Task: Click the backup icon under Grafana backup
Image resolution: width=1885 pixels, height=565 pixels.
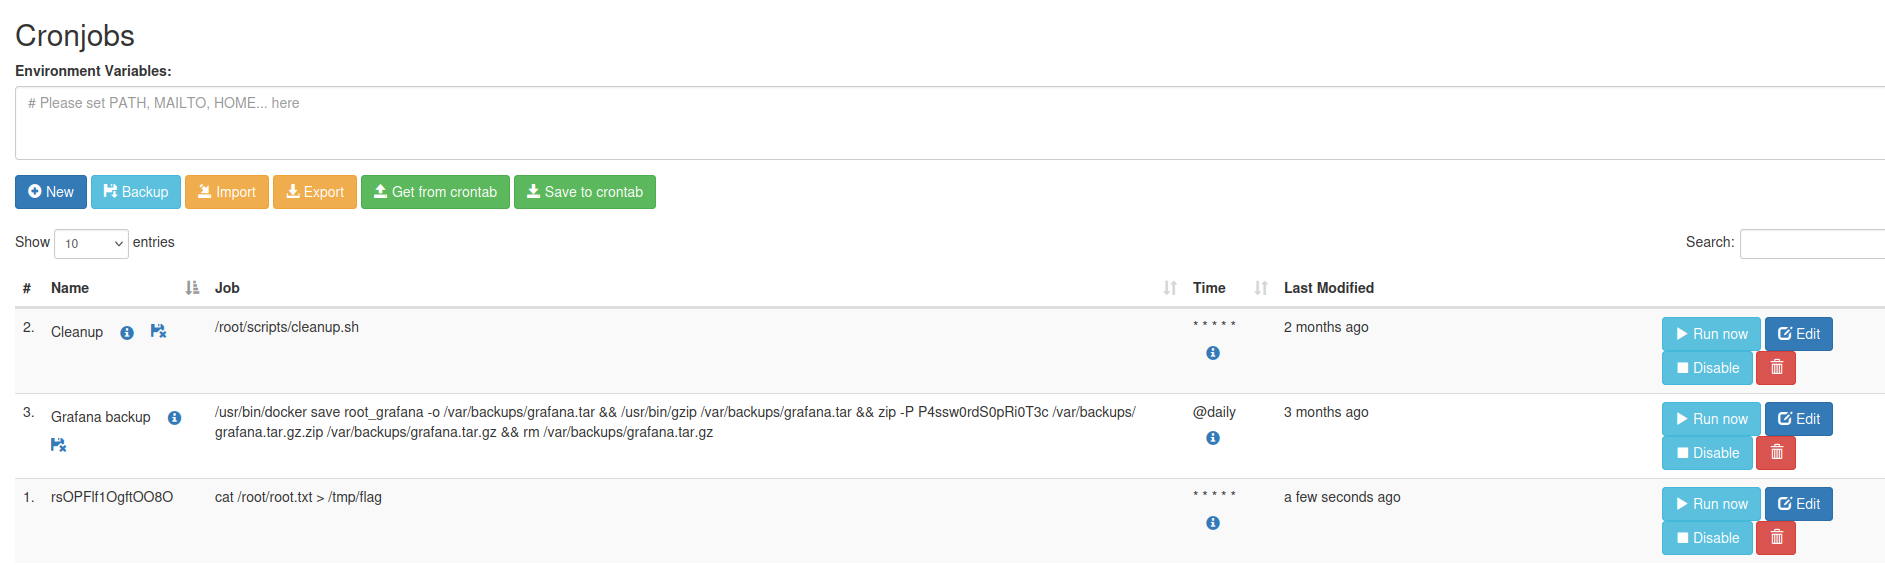Action: tap(58, 445)
